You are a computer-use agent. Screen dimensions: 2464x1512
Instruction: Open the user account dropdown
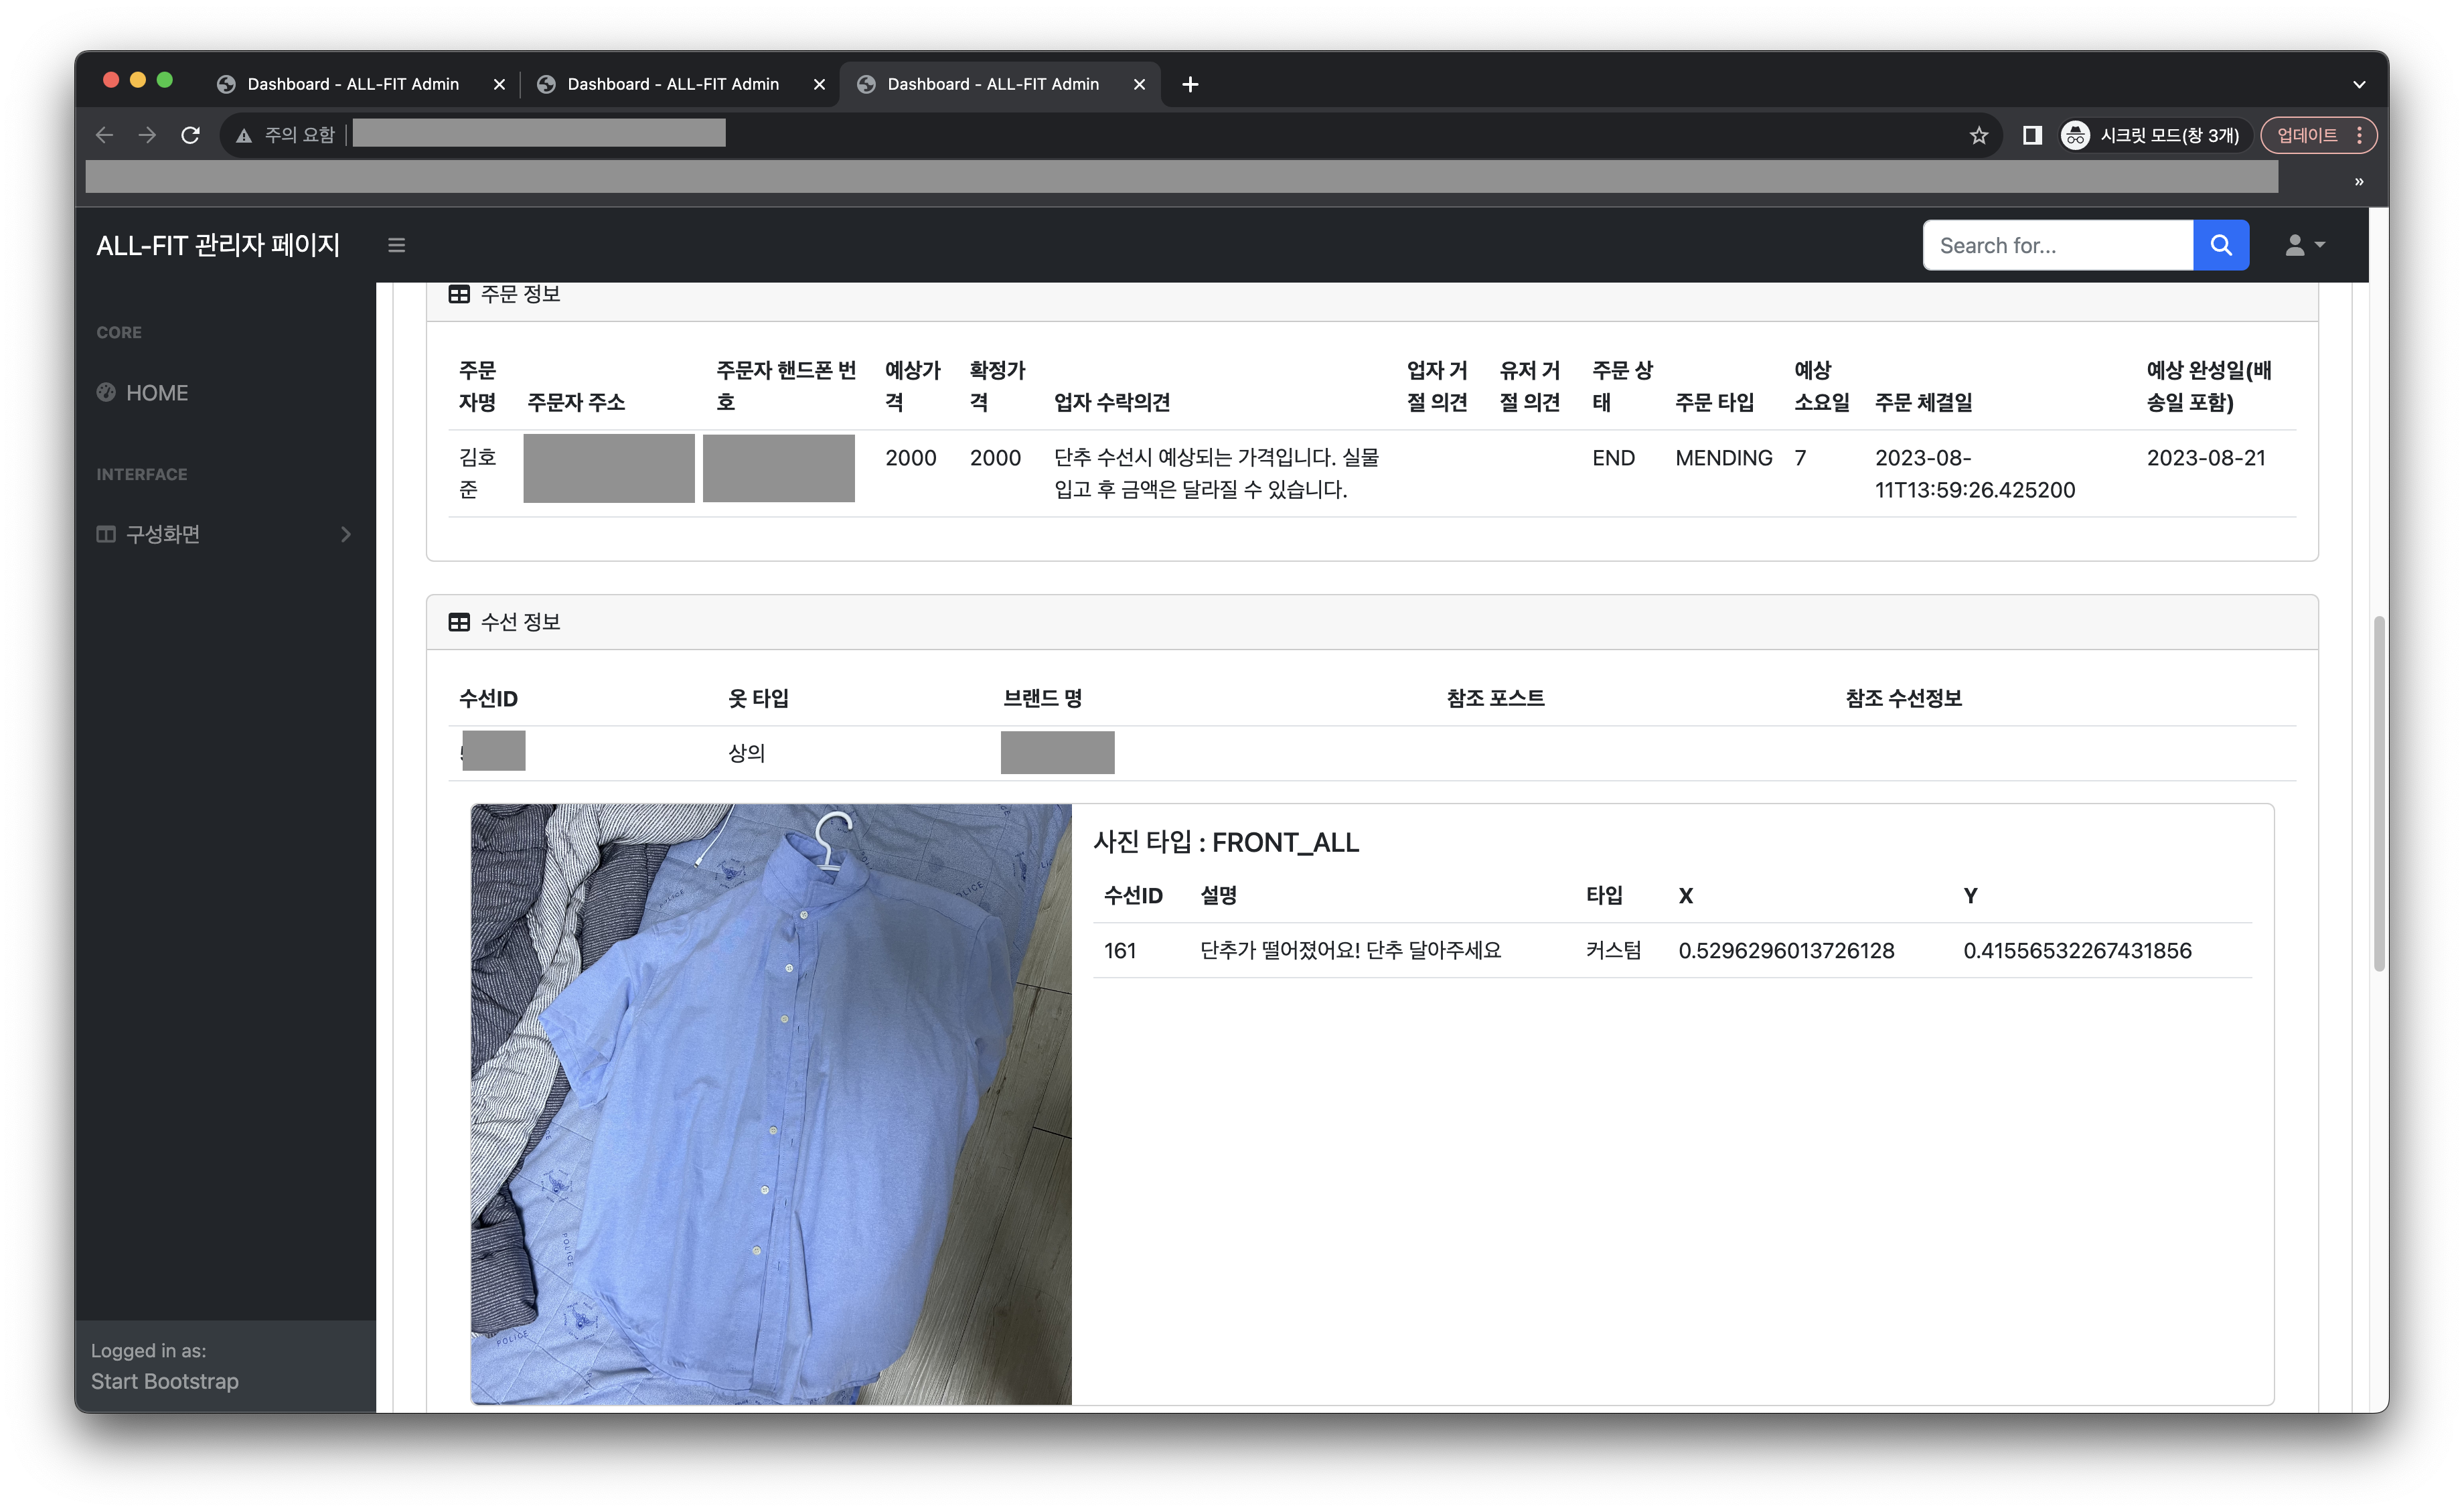(x=2304, y=245)
